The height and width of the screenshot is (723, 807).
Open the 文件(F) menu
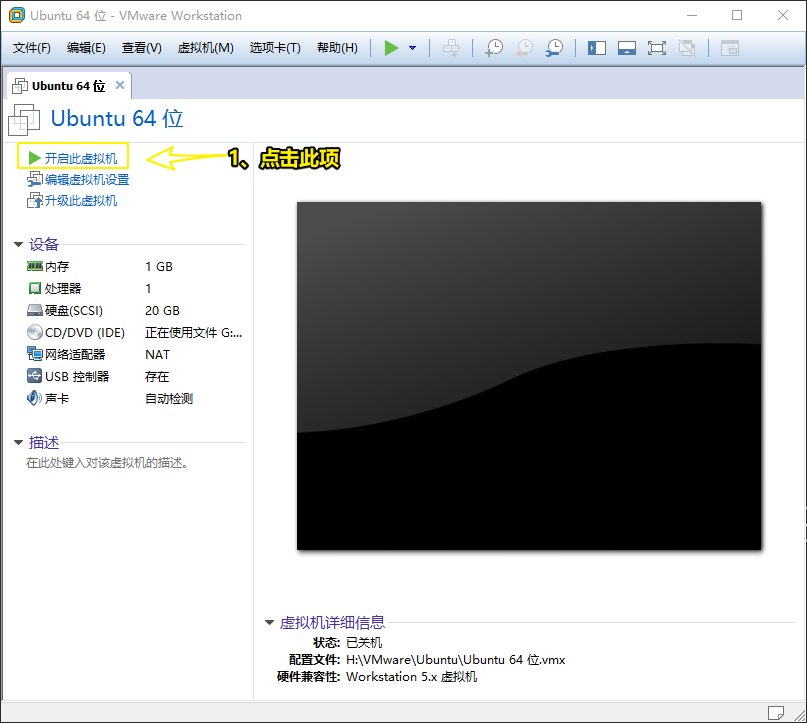(32, 48)
